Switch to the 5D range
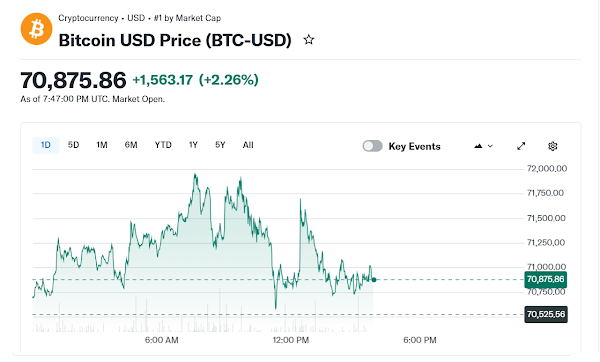The height and width of the screenshot is (362, 600). click(73, 145)
